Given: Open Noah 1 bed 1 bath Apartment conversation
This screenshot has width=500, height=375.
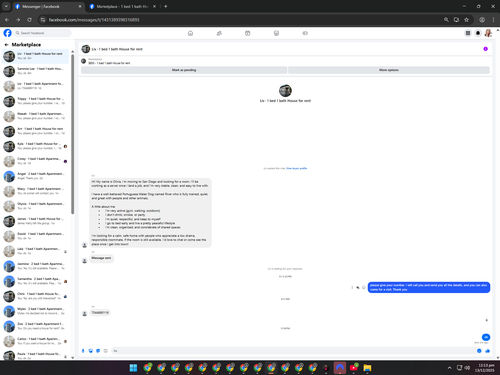Looking at the screenshot, I should click(x=36, y=116).
